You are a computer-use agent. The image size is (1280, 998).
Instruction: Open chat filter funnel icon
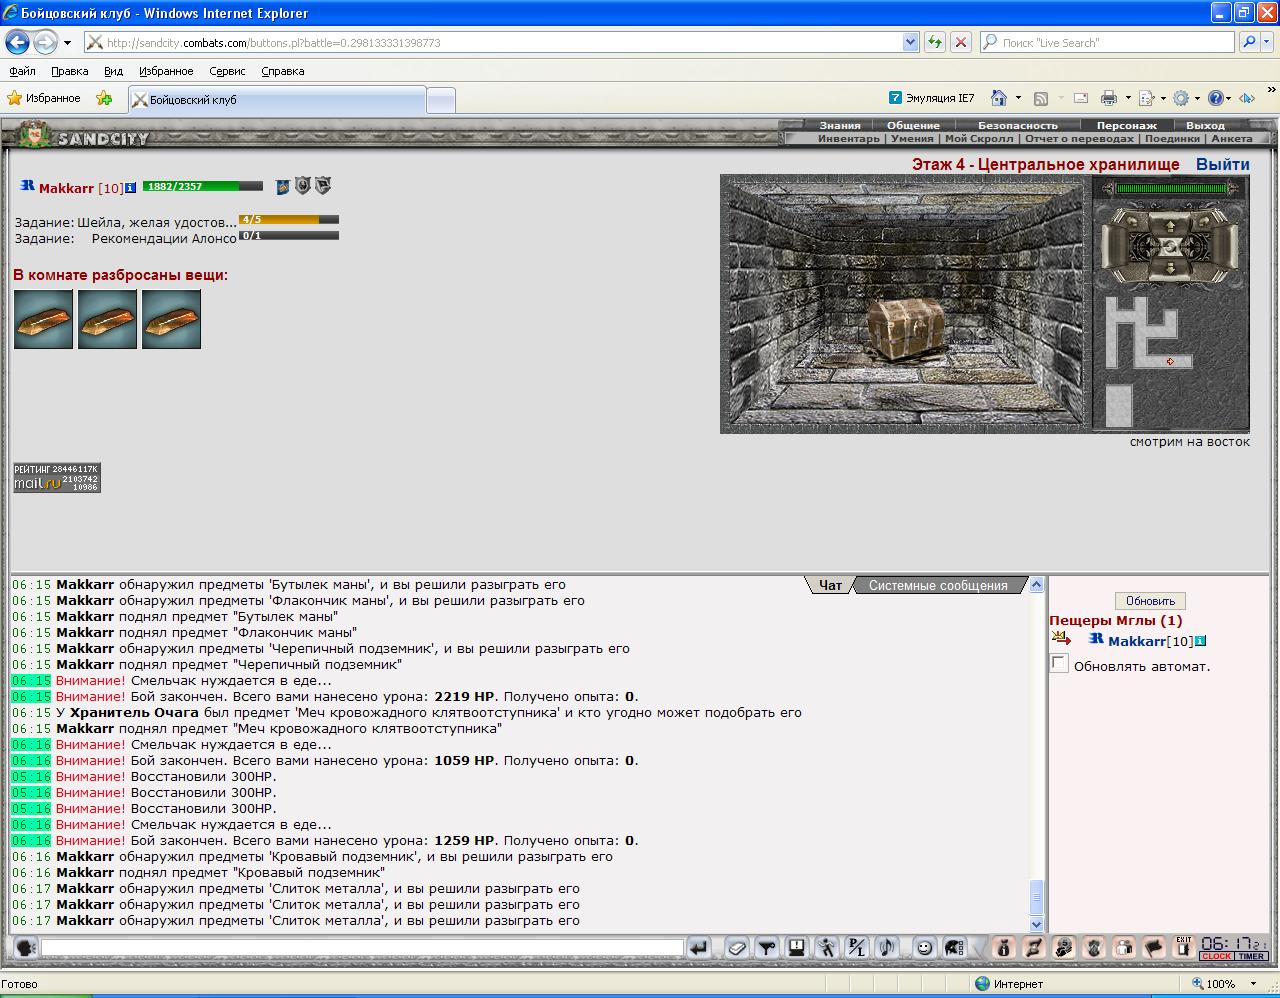click(767, 947)
